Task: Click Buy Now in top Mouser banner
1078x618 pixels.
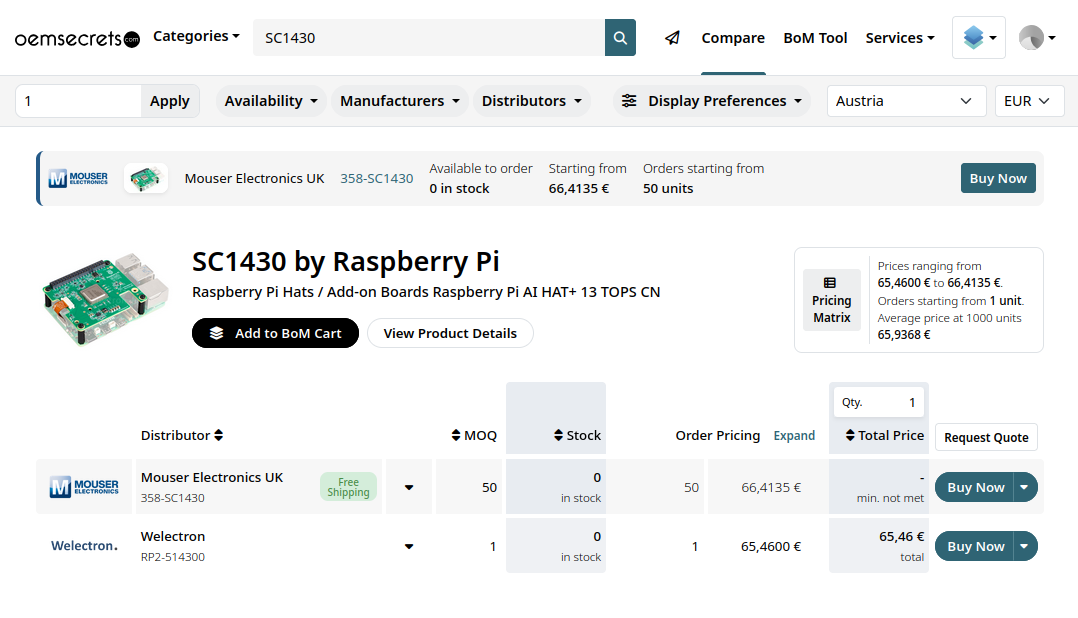Action: tap(998, 179)
